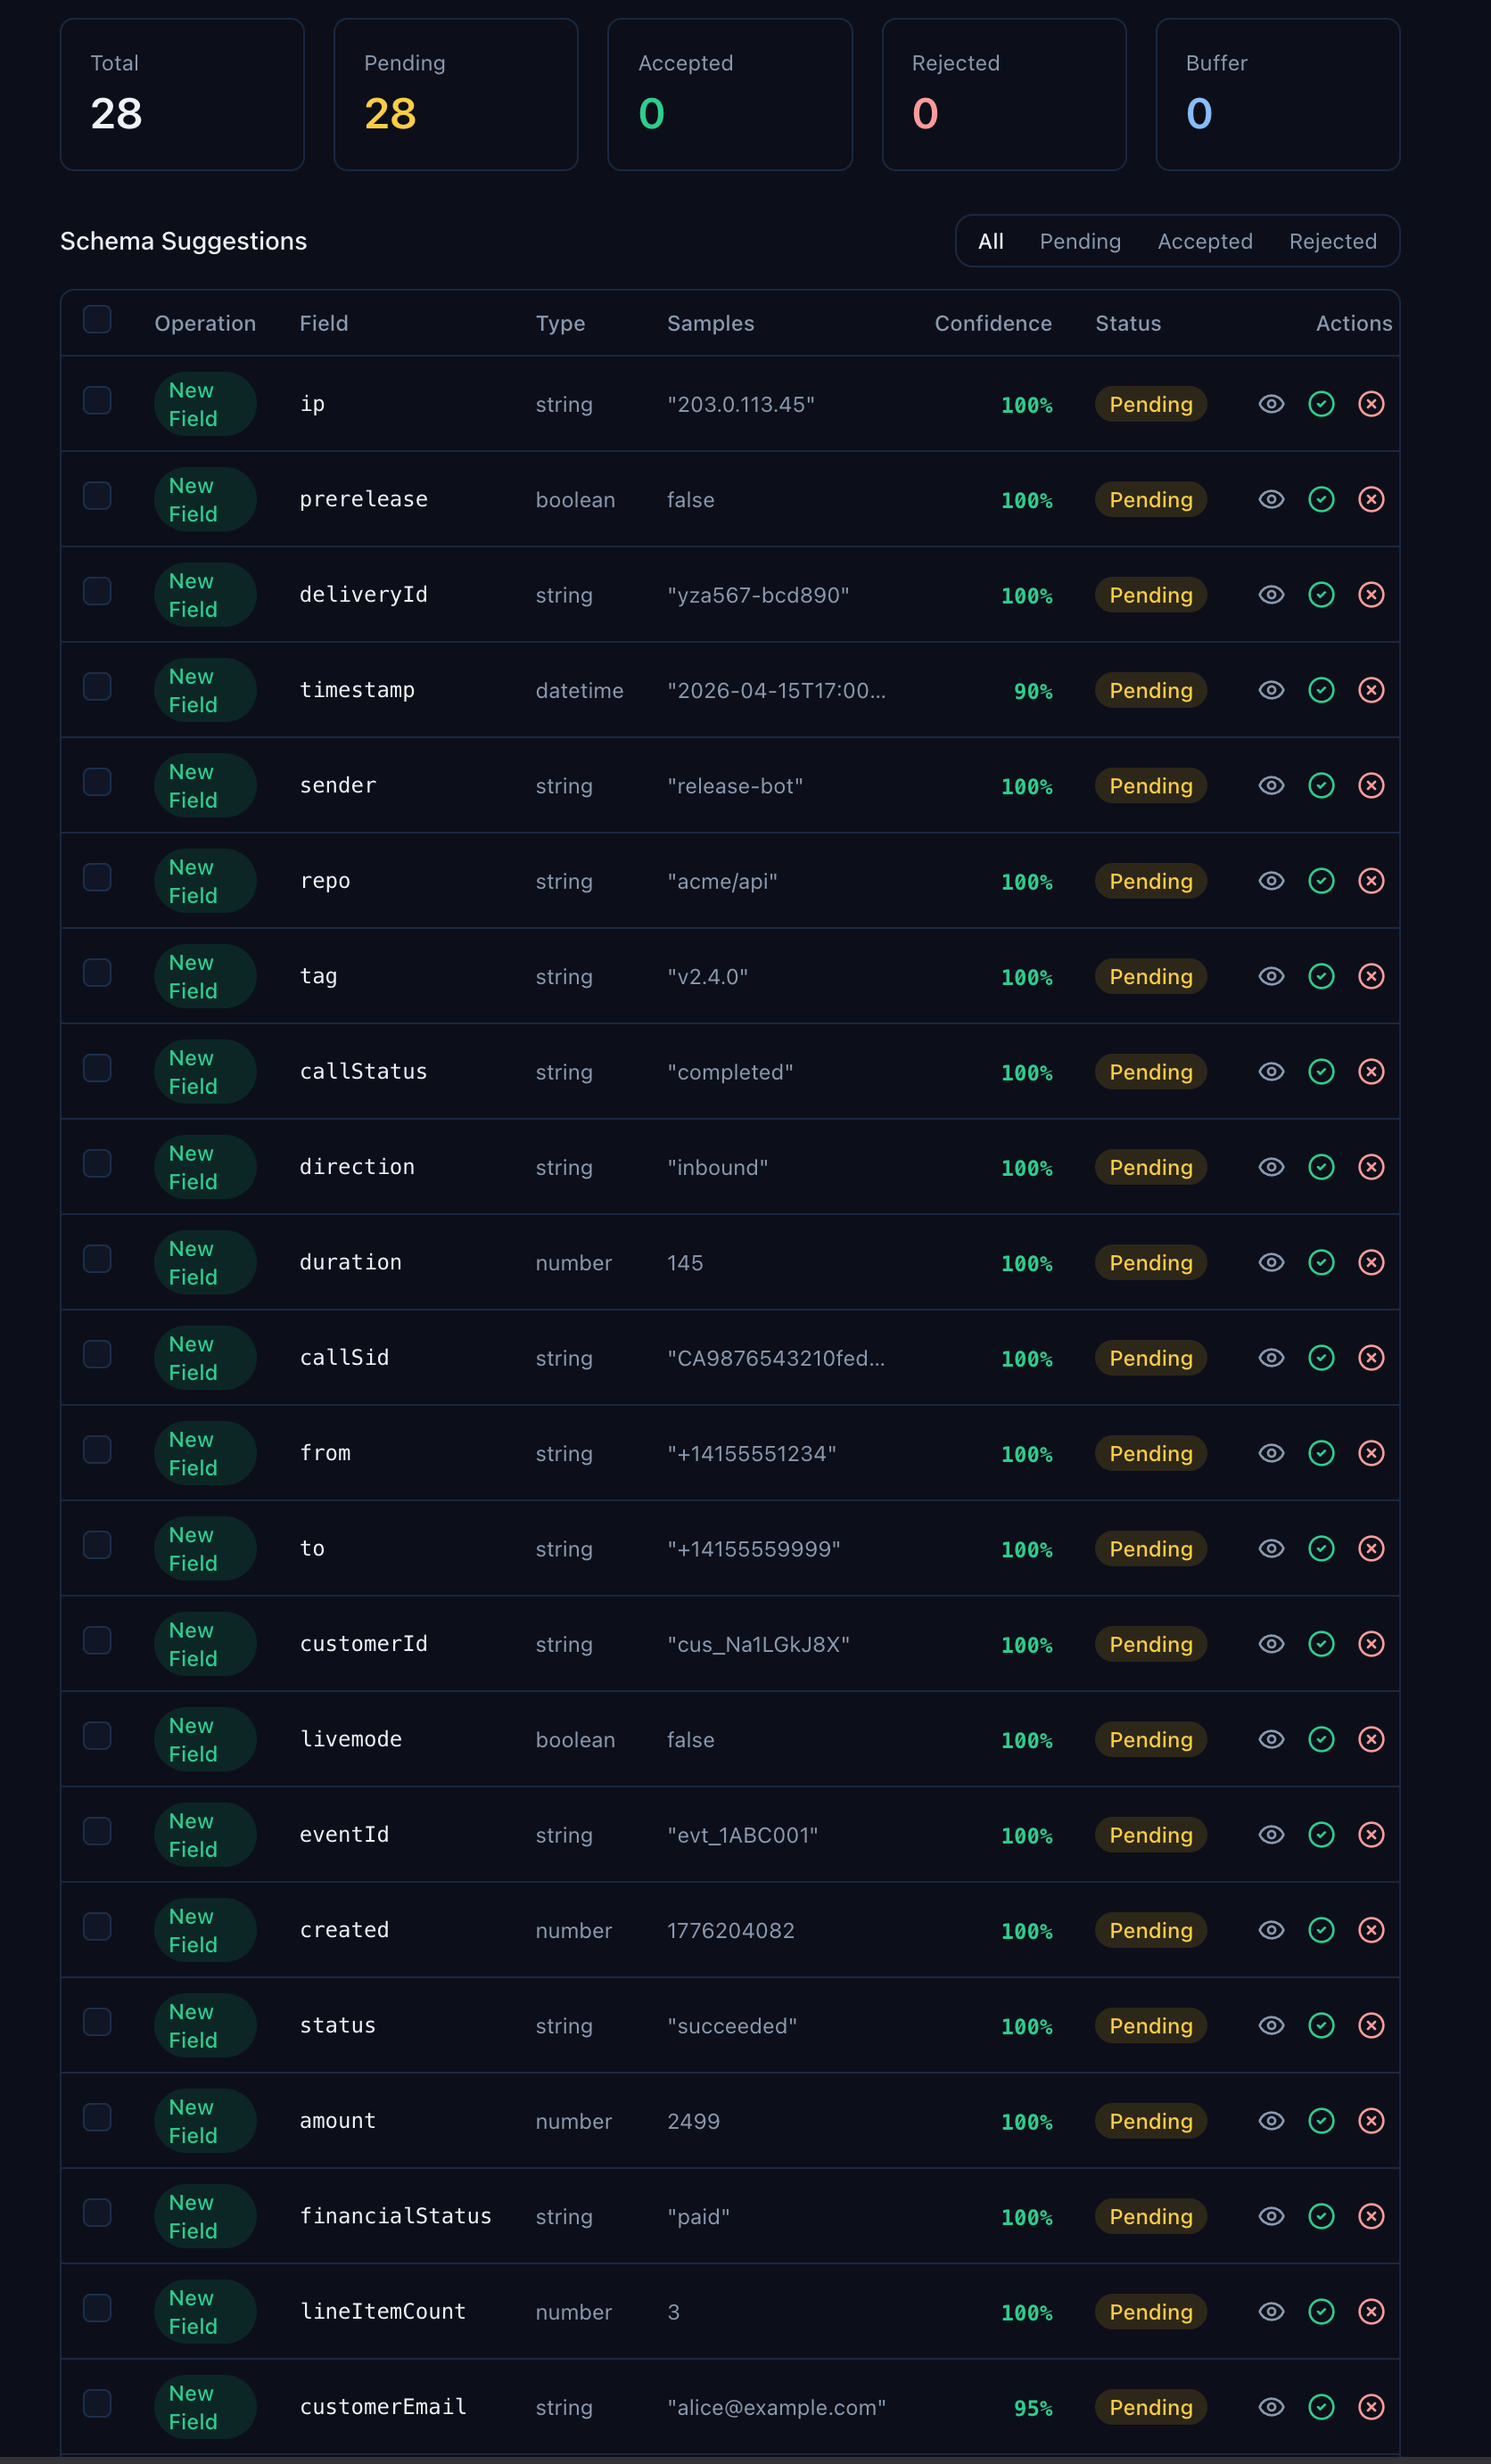View details of the livemode suggestion

pos(1271,1739)
